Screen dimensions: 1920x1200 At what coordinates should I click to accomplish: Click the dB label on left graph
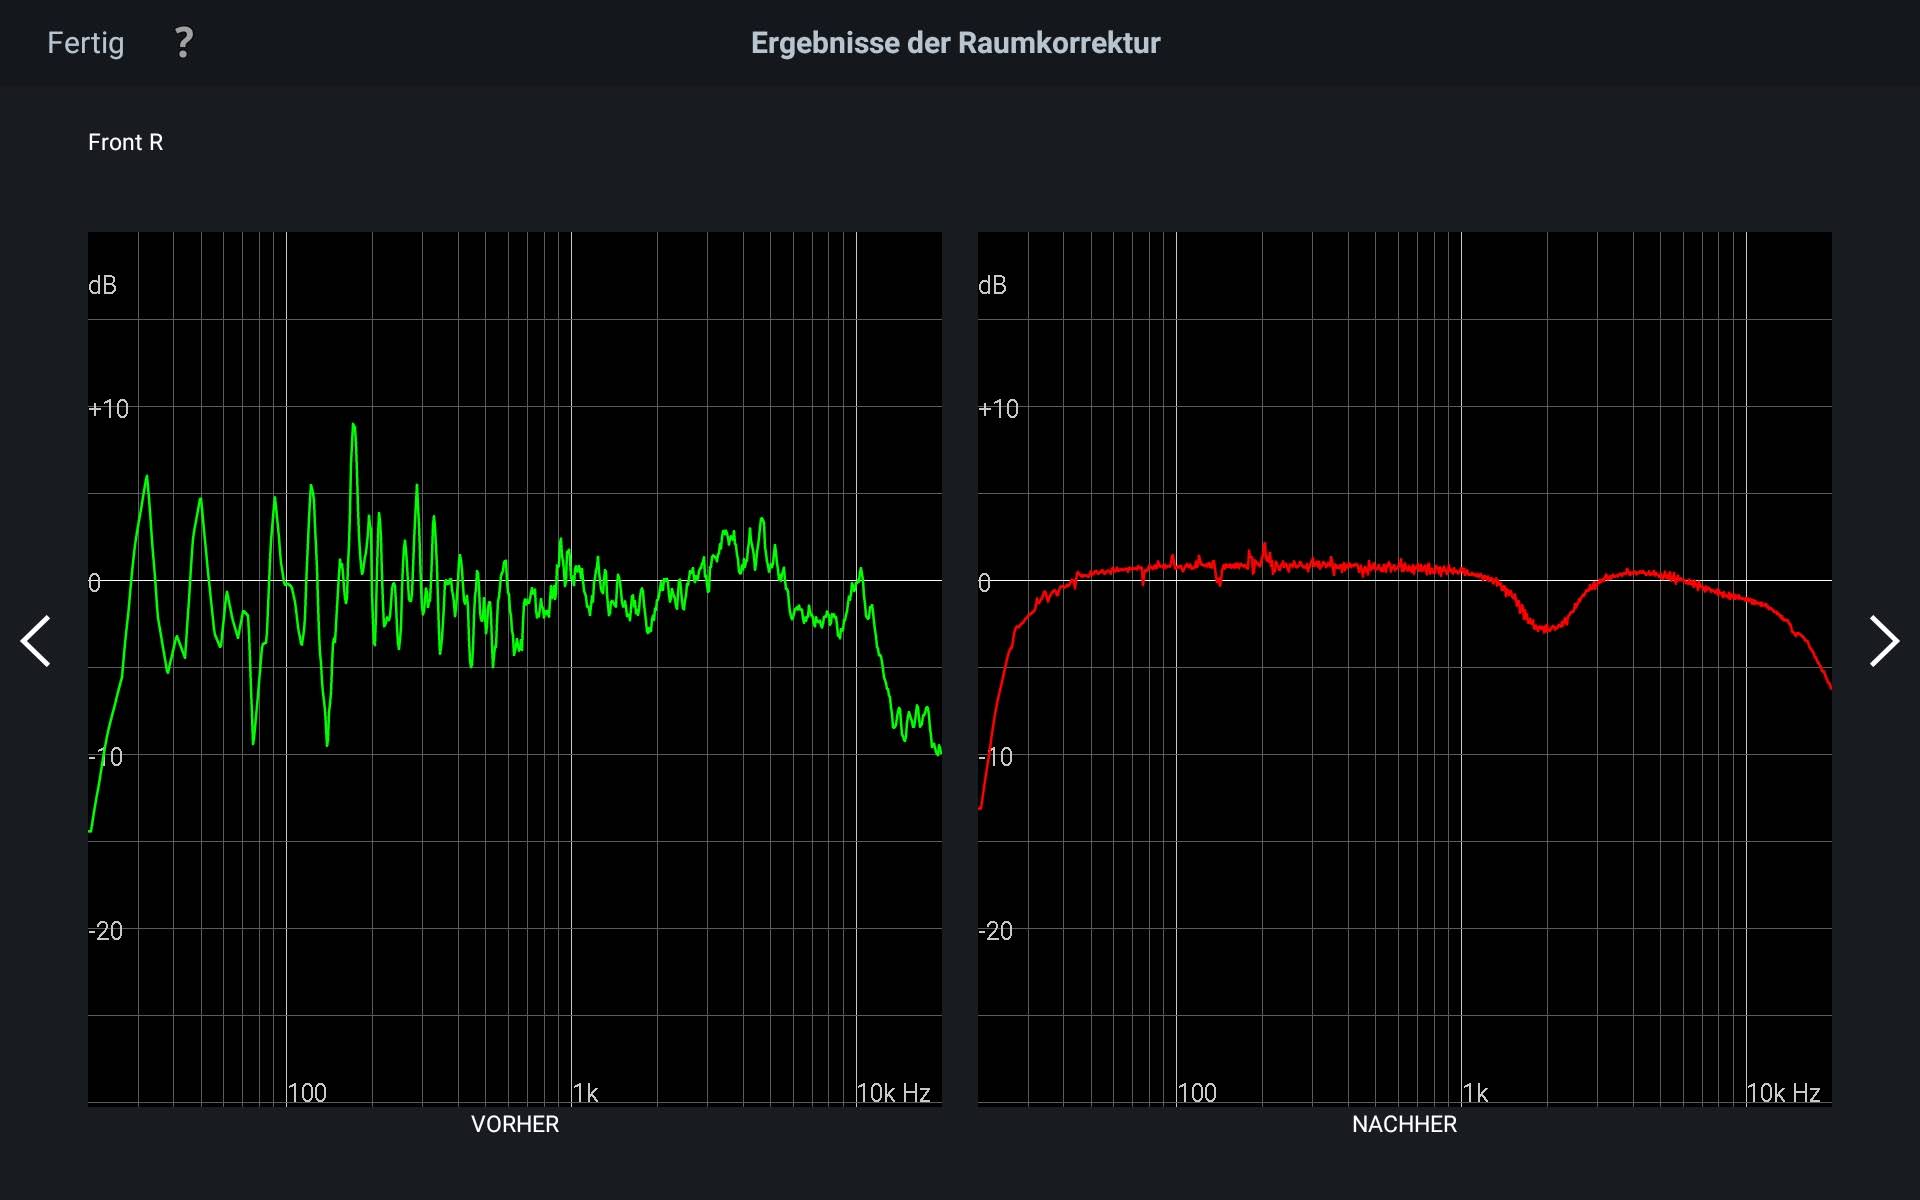[x=102, y=286]
